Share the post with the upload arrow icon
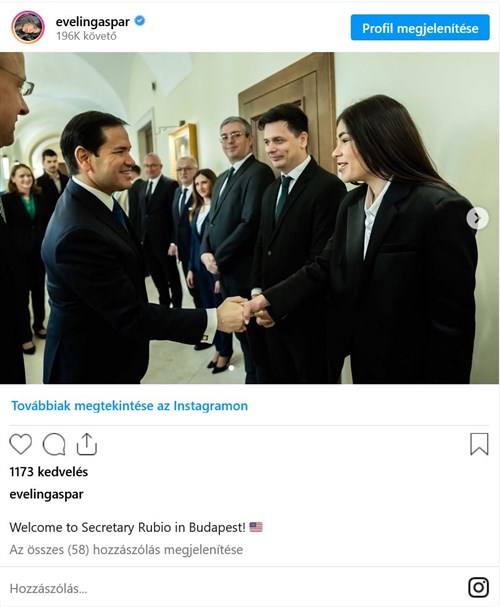This screenshot has width=500, height=607. click(x=87, y=444)
